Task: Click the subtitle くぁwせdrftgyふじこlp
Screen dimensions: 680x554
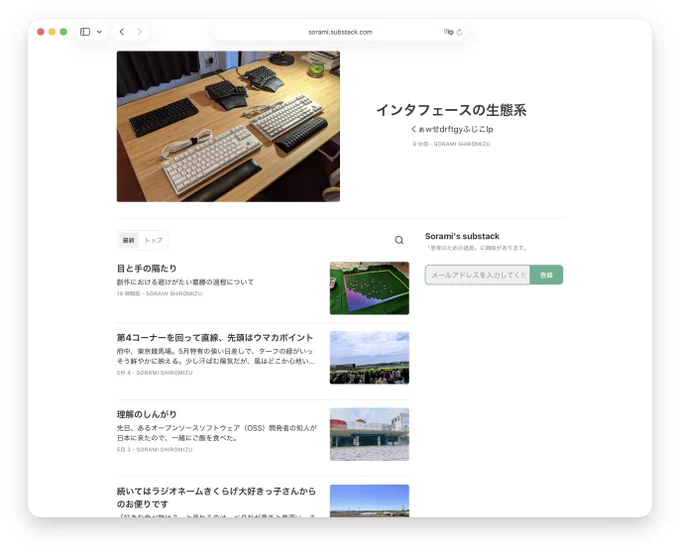Action: coord(451,129)
